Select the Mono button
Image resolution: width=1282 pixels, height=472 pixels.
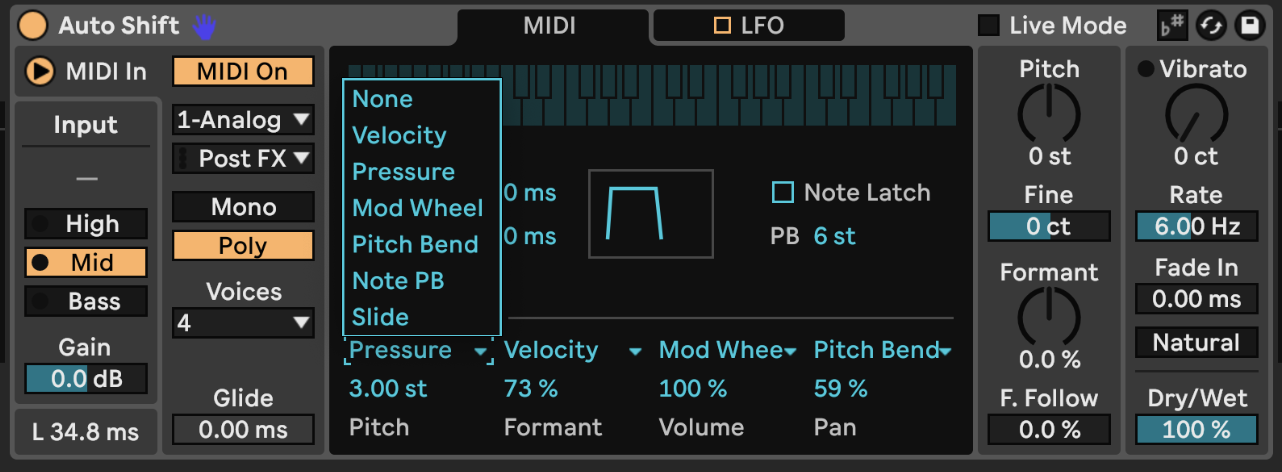tap(243, 207)
